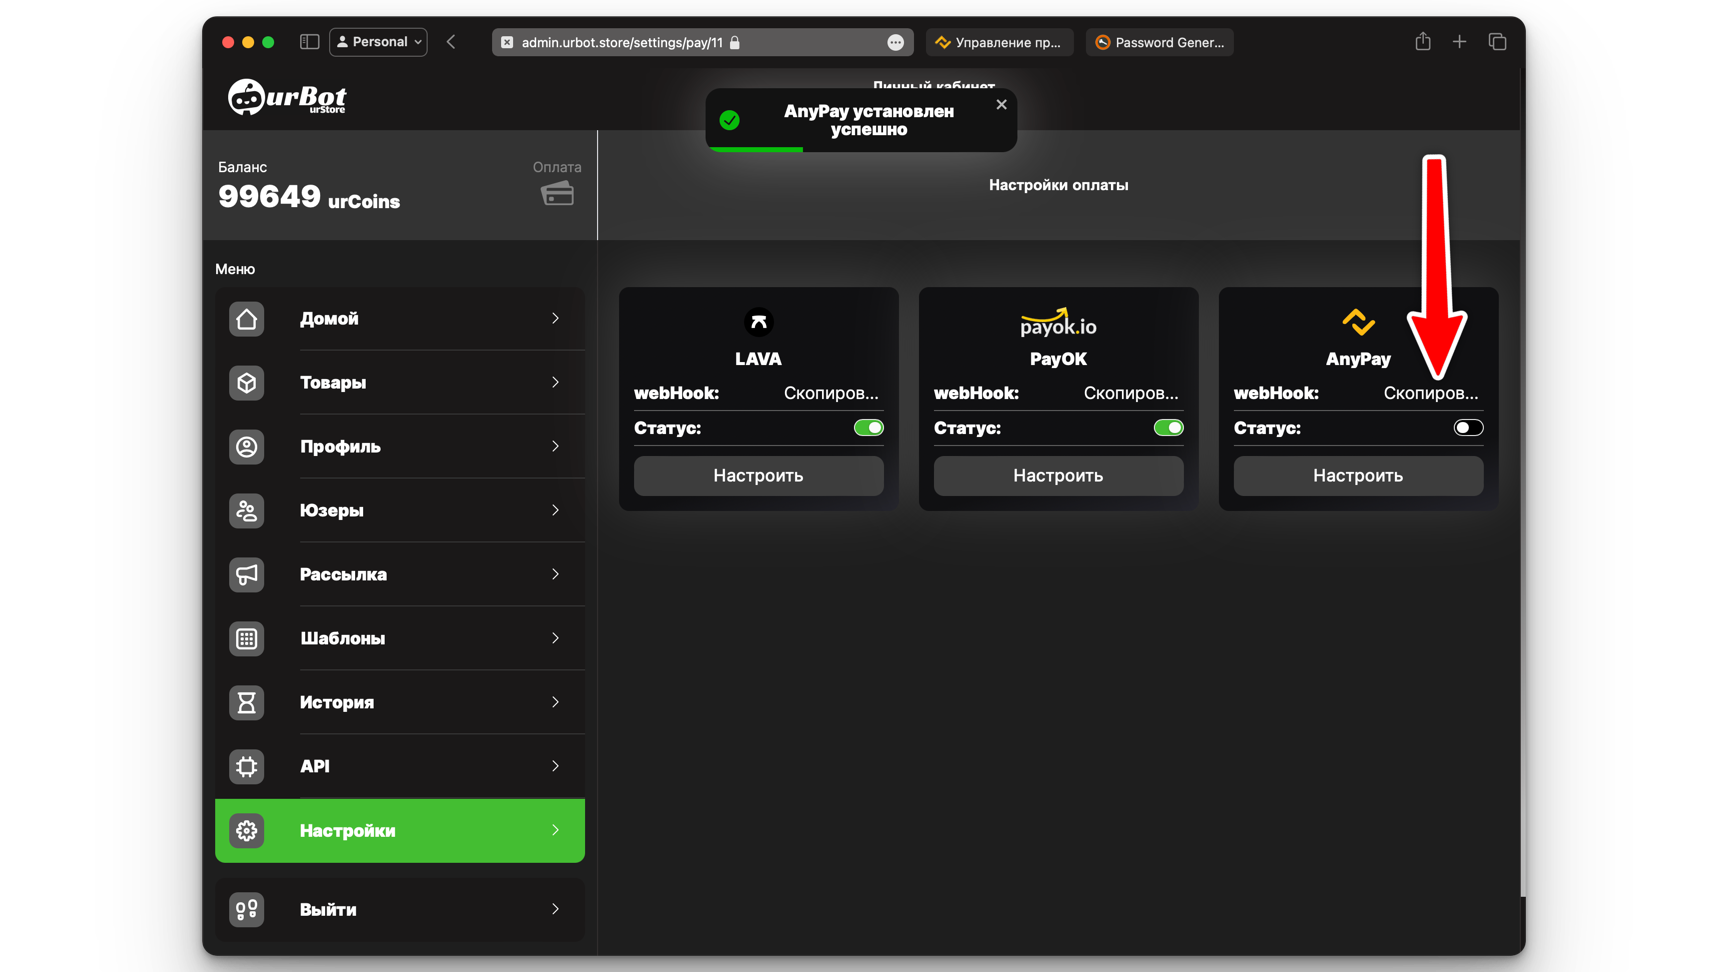The image size is (1728, 972).
Task: Switch to the Password Generator tab
Action: 1159,42
